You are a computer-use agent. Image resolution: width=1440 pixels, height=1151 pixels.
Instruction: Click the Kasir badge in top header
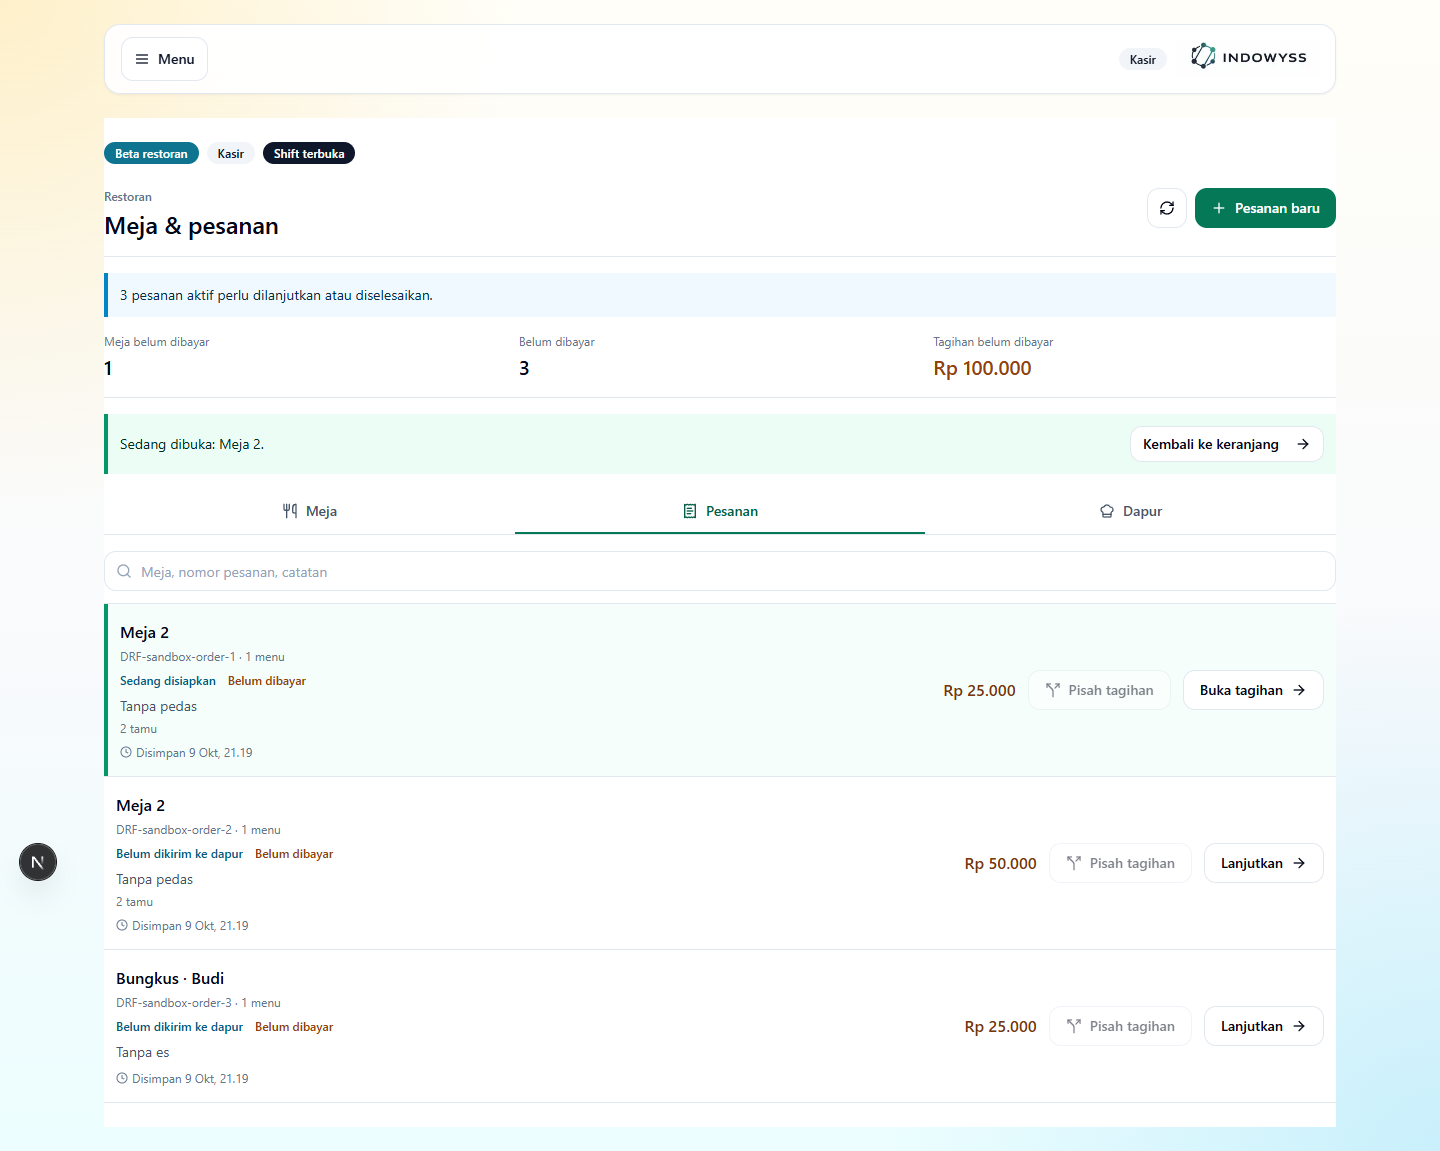[x=1142, y=59]
